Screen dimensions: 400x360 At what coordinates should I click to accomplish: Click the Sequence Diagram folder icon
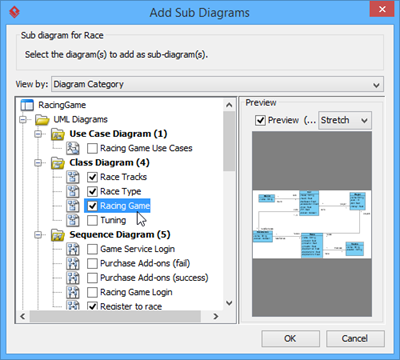[58, 235]
